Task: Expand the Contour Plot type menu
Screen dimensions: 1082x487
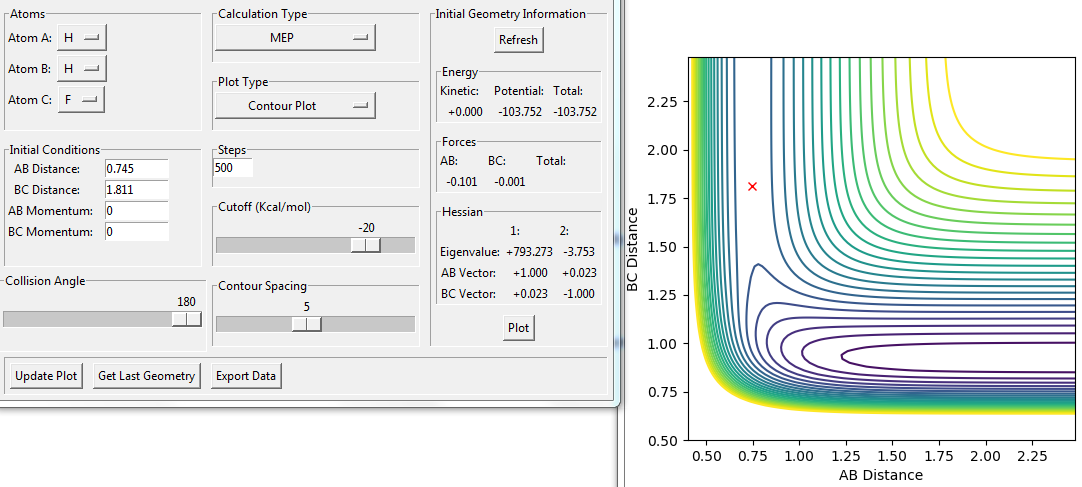Action: pyautogui.click(x=294, y=104)
